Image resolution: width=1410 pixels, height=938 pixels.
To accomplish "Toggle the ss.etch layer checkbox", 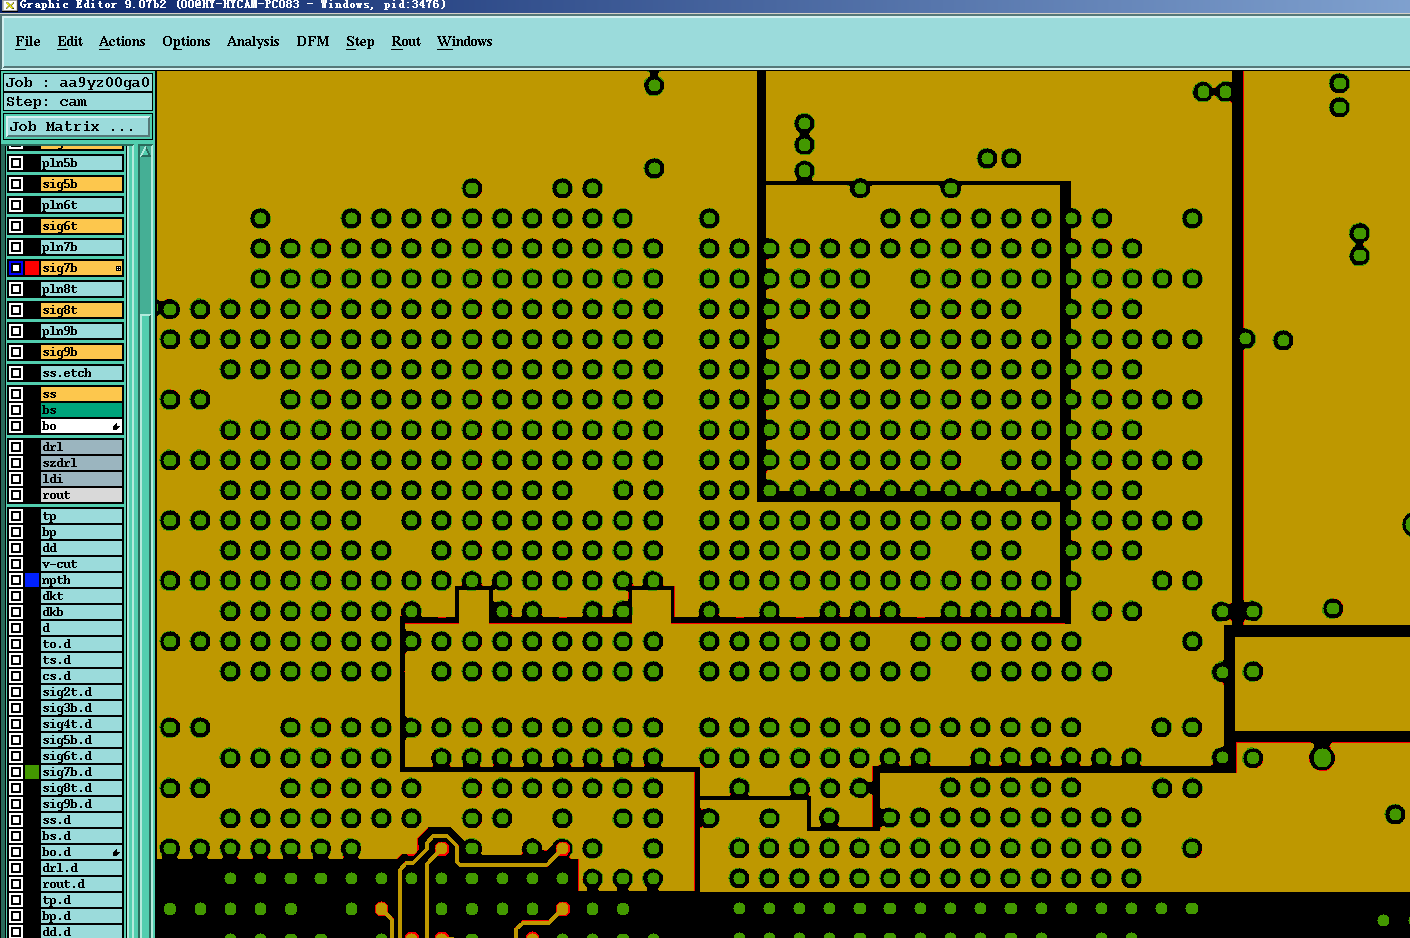I will 16,373.
